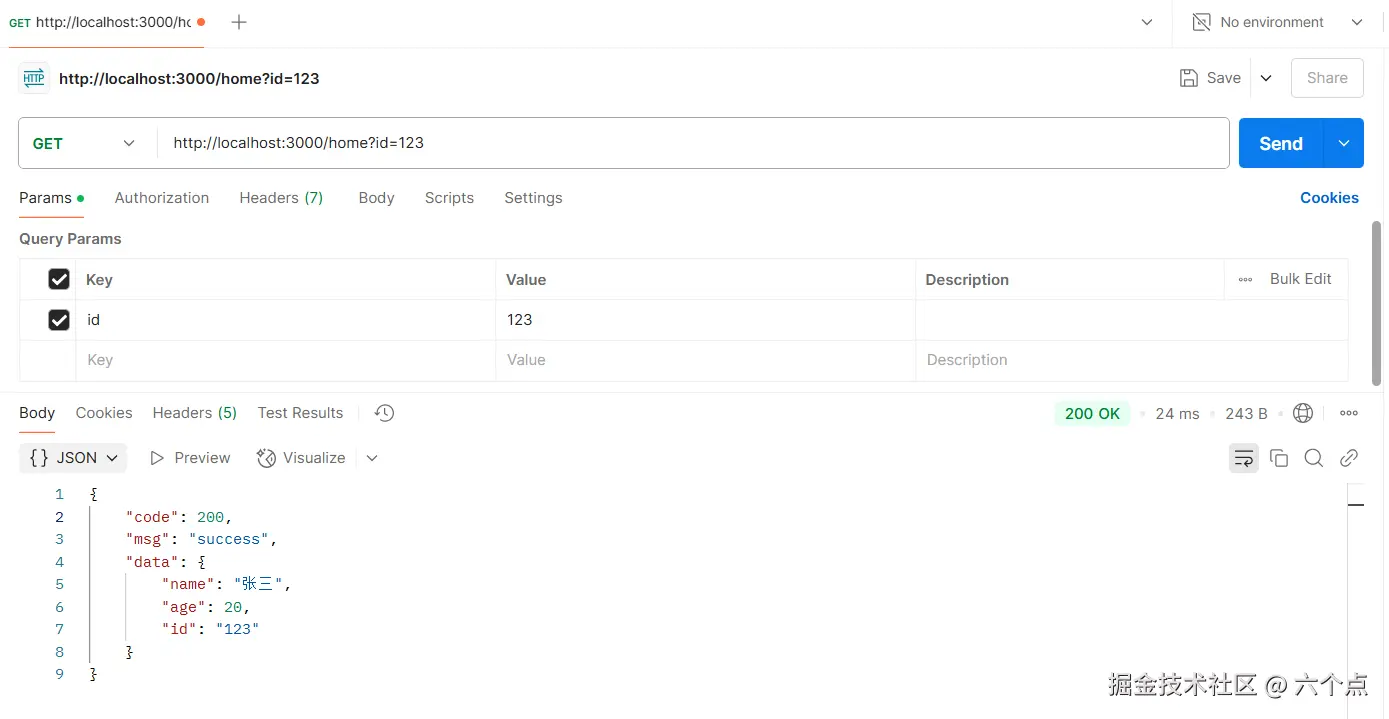The height and width of the screenshot is (719, 1389).
Task: Open the response Cookies tab
Action: (104, 413)
